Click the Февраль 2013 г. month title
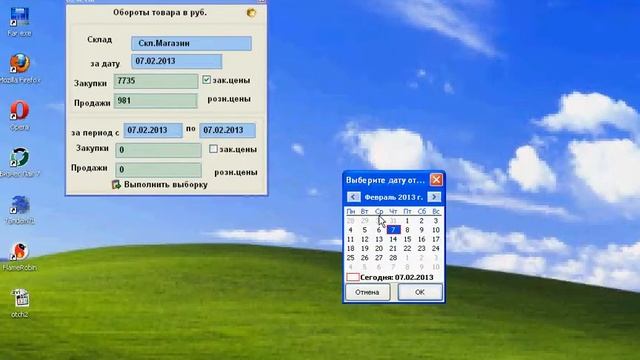The image size is (640, 360). [x=393, y=197]
